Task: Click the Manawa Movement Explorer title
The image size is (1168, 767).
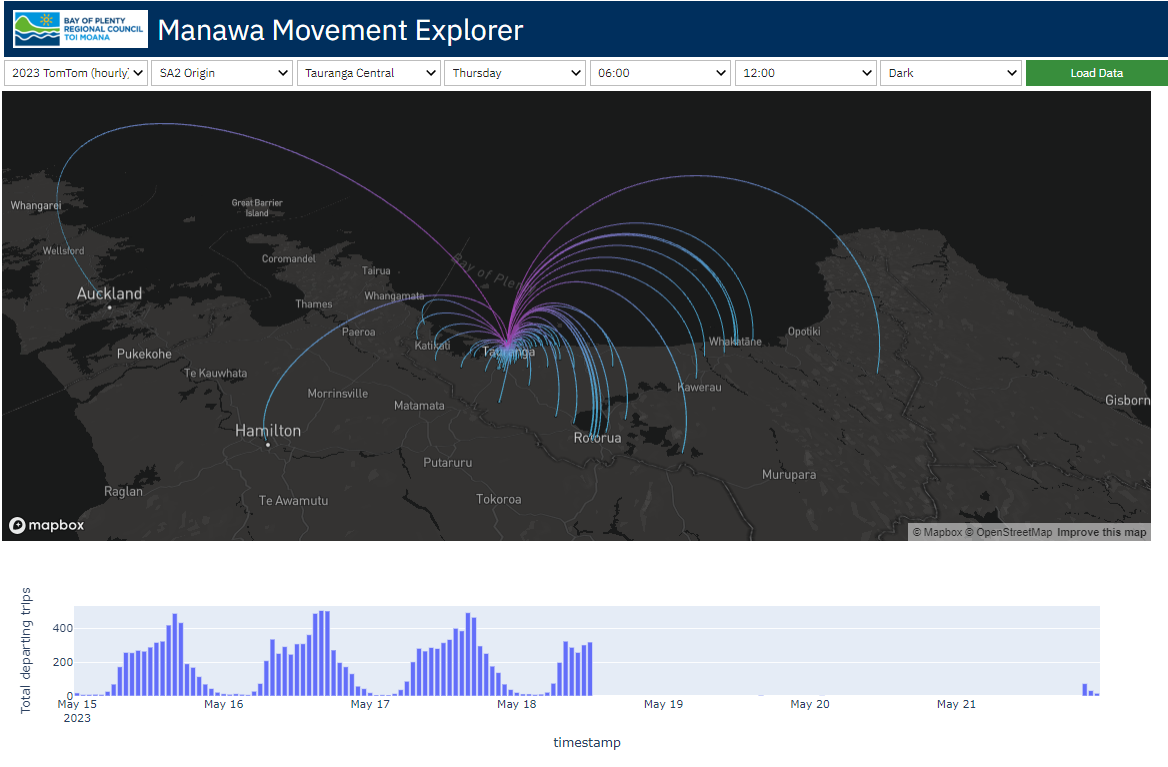Action: pos(340,30)
